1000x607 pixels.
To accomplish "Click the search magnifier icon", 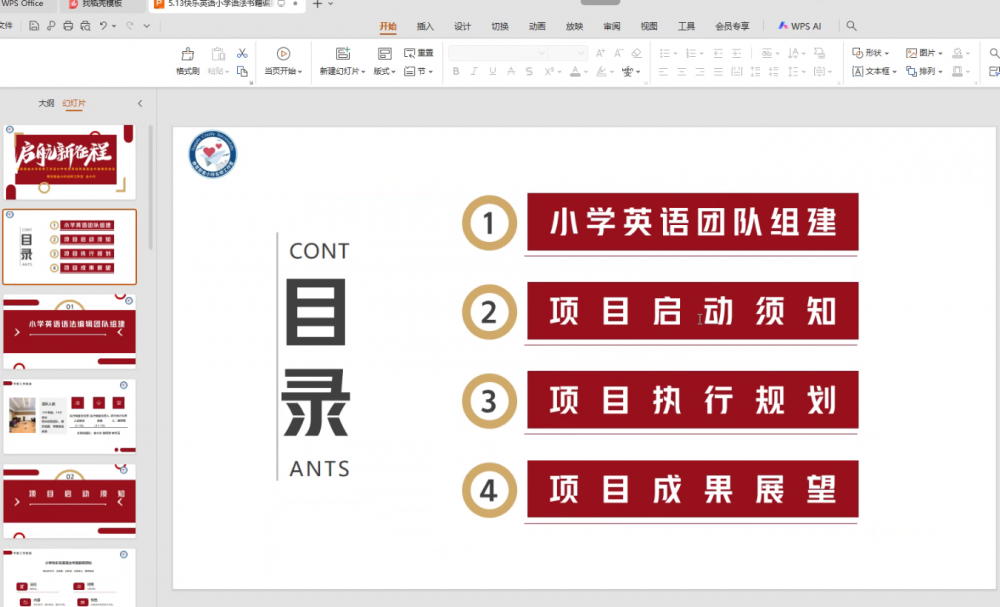I will click(851, 27).
